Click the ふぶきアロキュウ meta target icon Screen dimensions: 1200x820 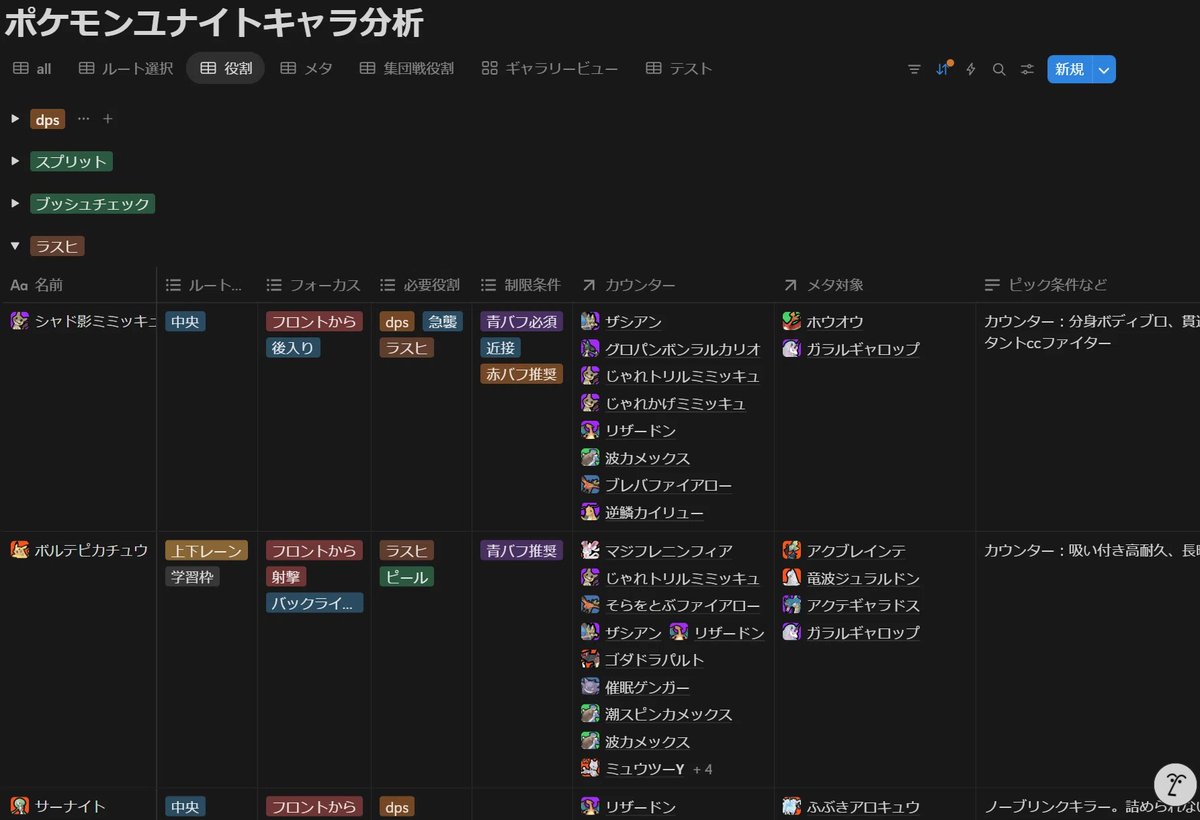[x=791, y=806]
